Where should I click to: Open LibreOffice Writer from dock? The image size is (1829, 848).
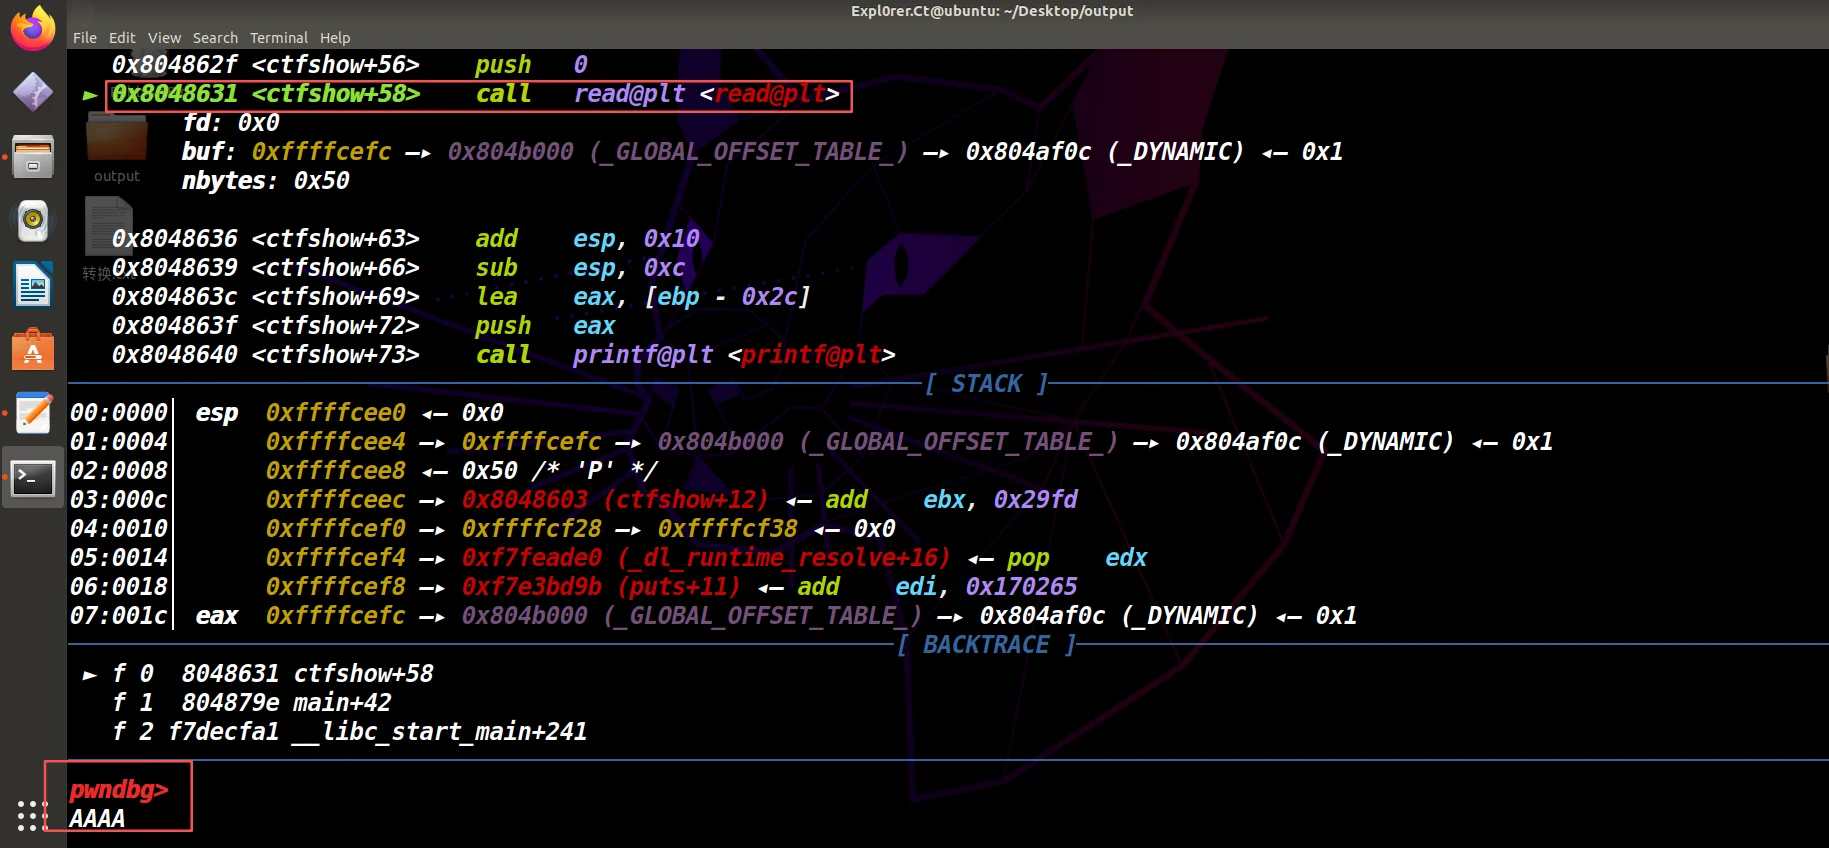[x=33, y=286]
